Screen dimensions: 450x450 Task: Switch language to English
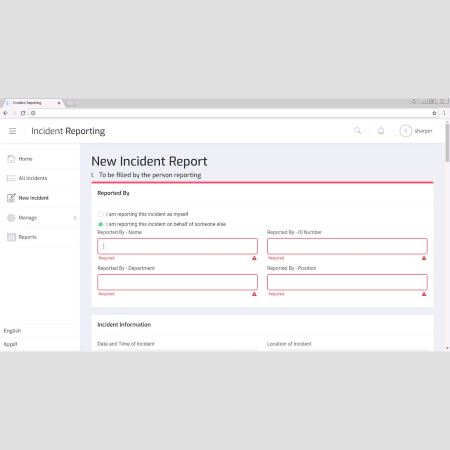pyautogui.click(x=12, y=331)
